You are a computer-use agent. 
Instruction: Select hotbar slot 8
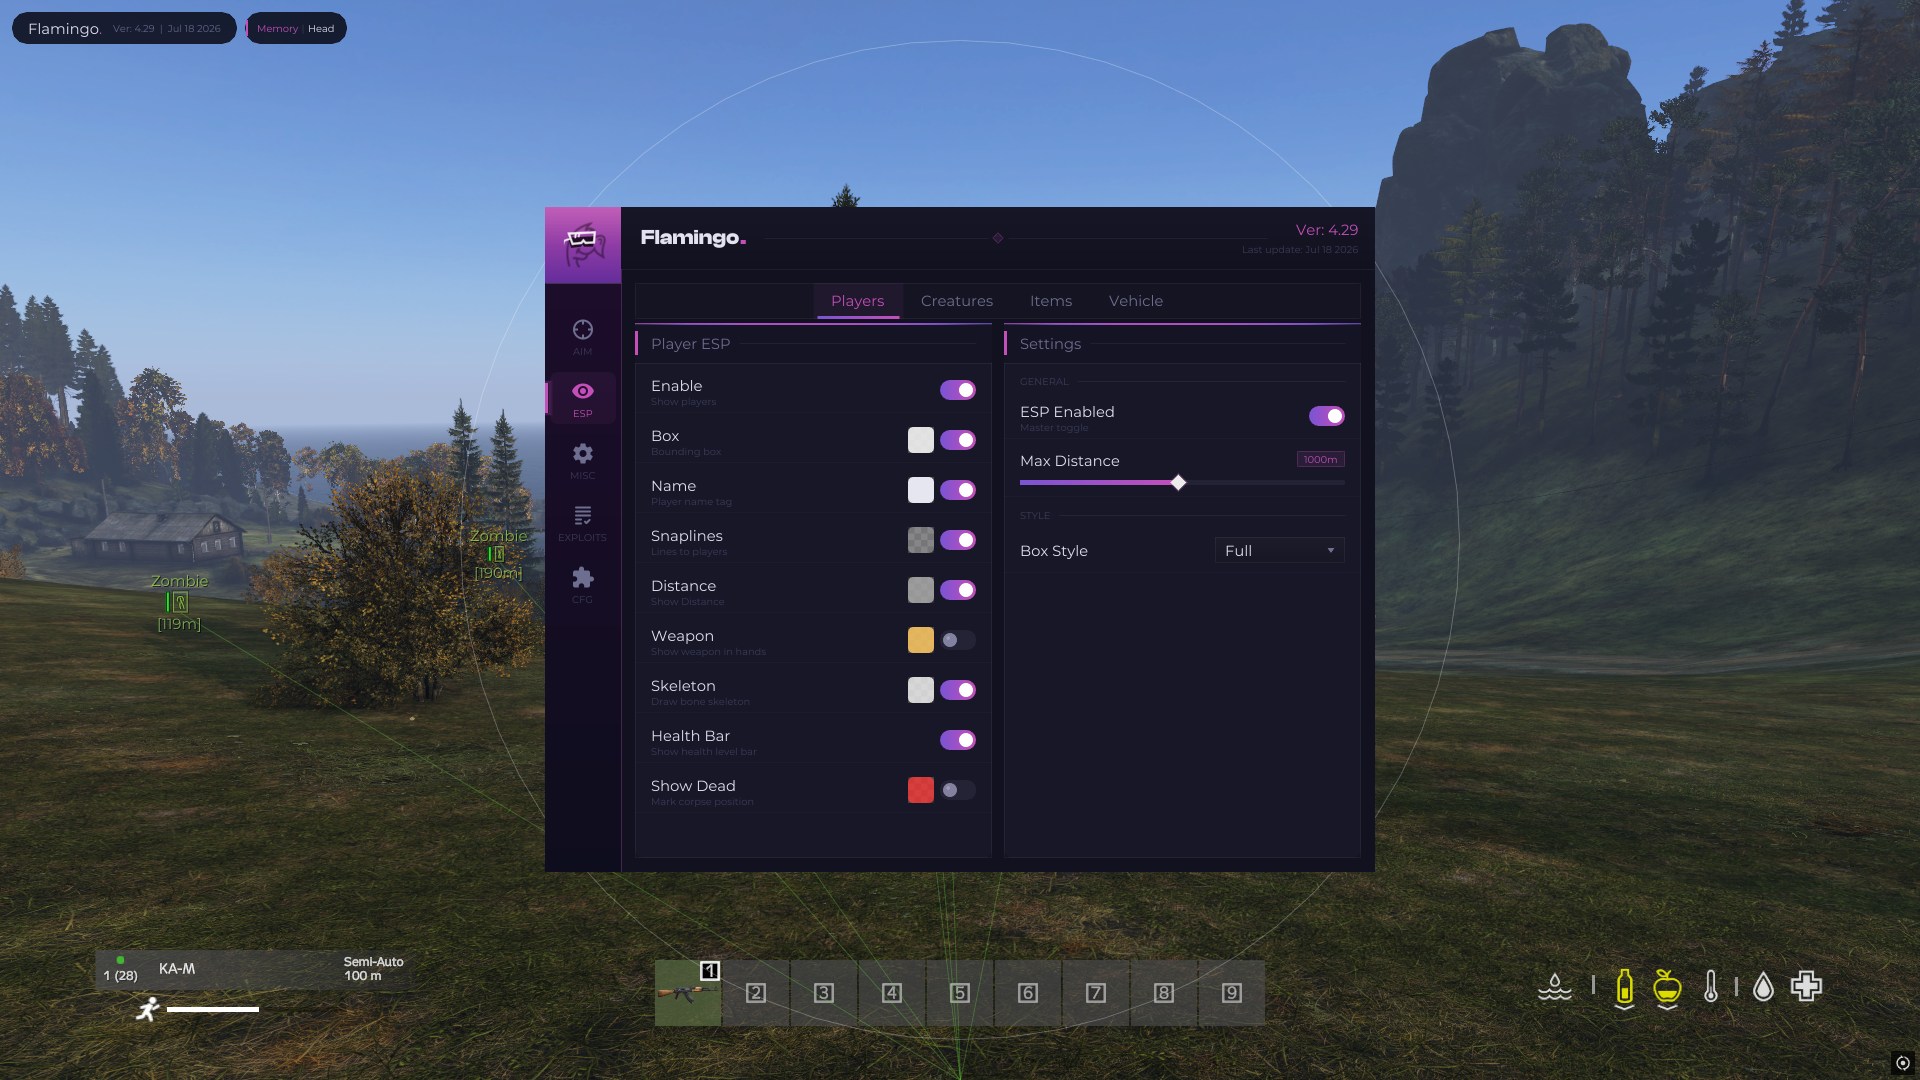pyautogui.click(x=1164, y=993)
